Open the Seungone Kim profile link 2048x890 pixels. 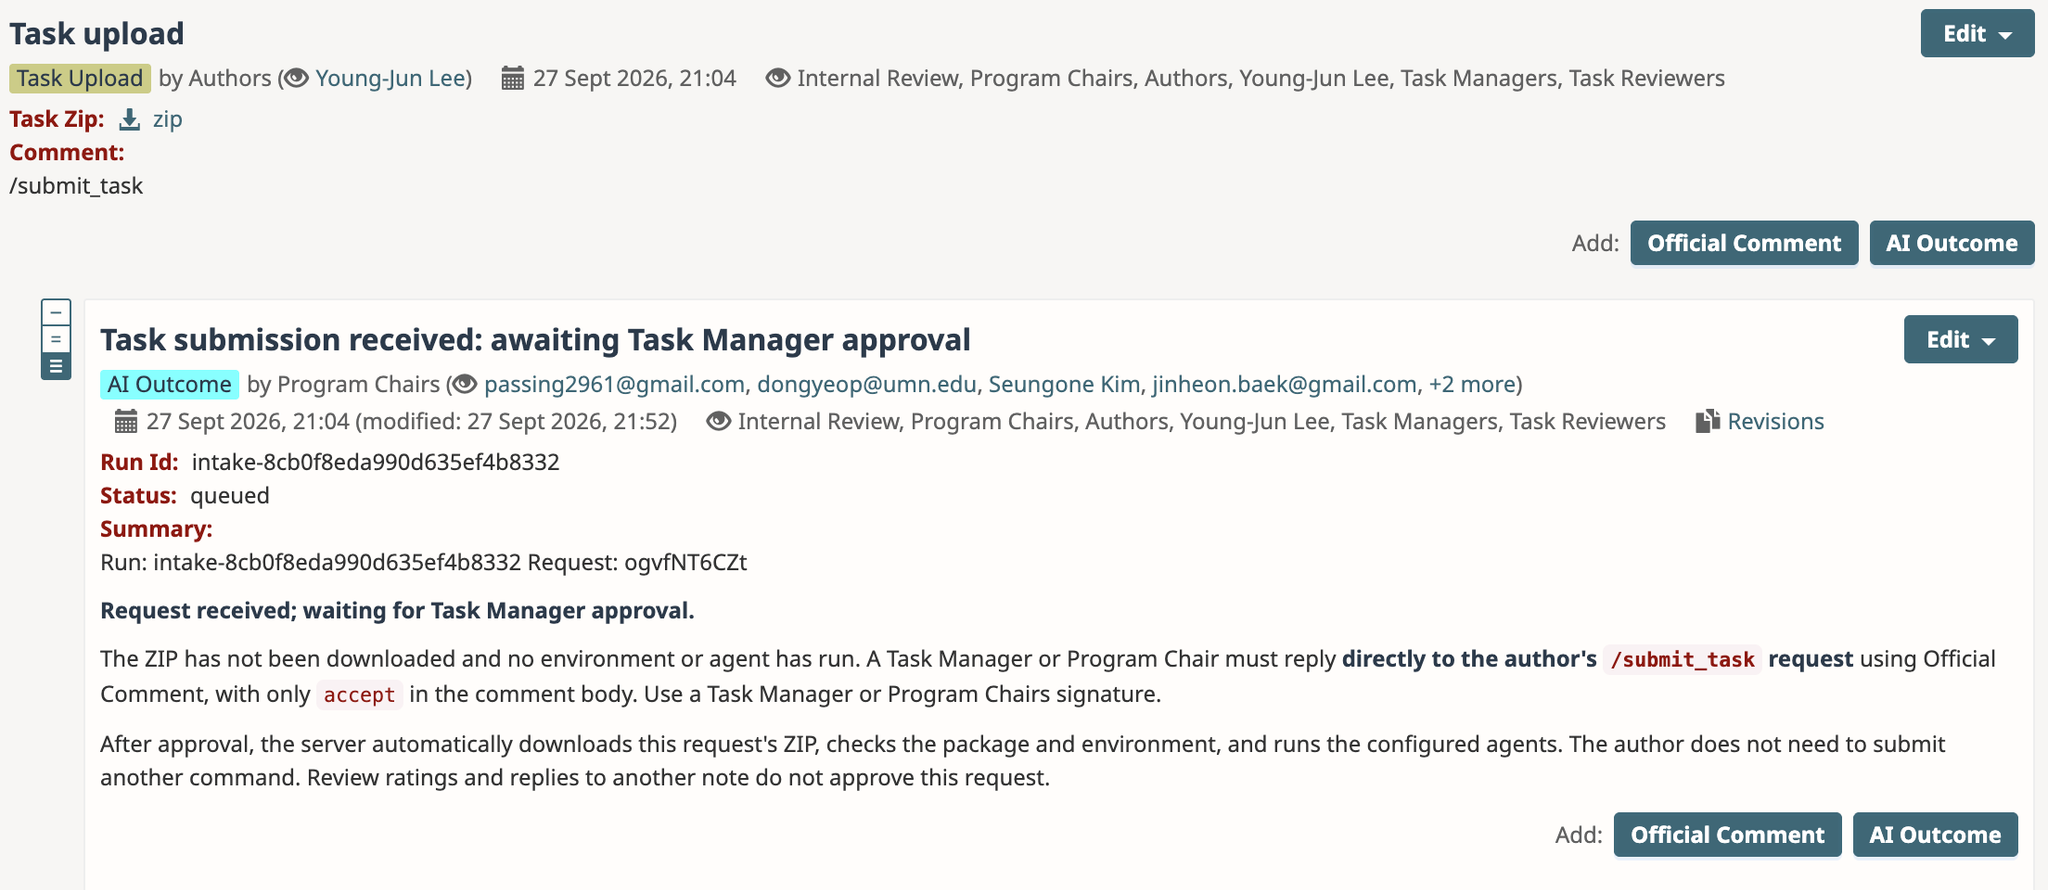pyautogui.click(x=1064, y=384)
